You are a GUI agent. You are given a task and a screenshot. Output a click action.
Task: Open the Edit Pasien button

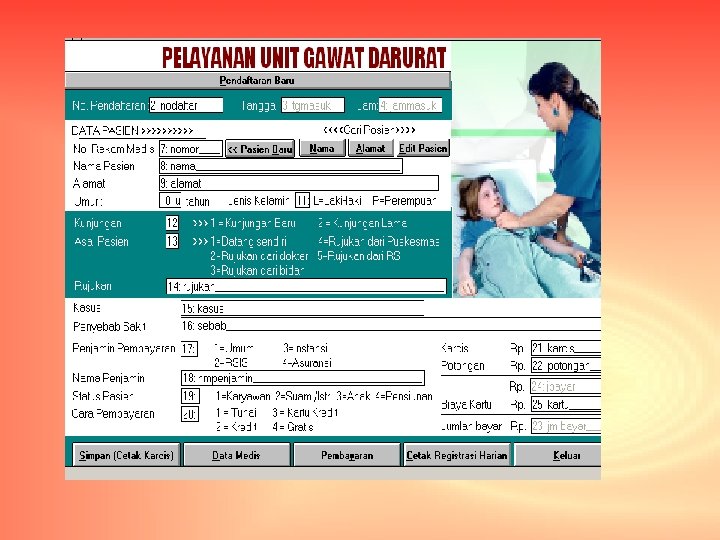coord(423,148)
